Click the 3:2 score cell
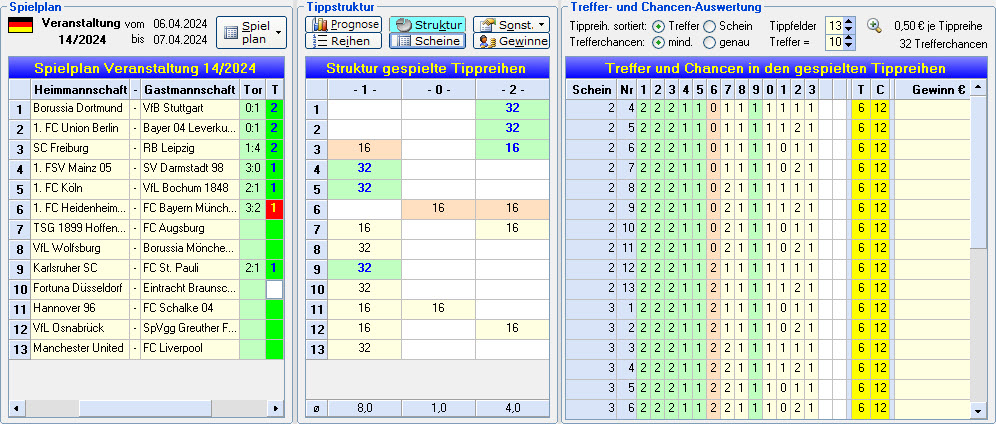Image resolution: width=996 pixels, height=424 pixels. [253, 208]
